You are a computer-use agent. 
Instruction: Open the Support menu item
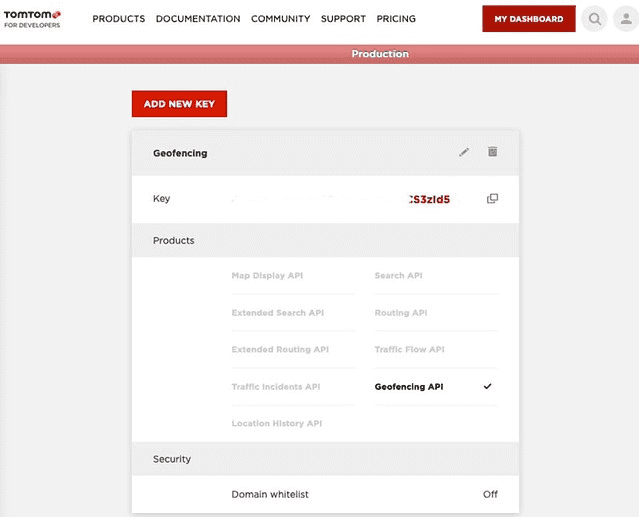(x=343, y=19)
